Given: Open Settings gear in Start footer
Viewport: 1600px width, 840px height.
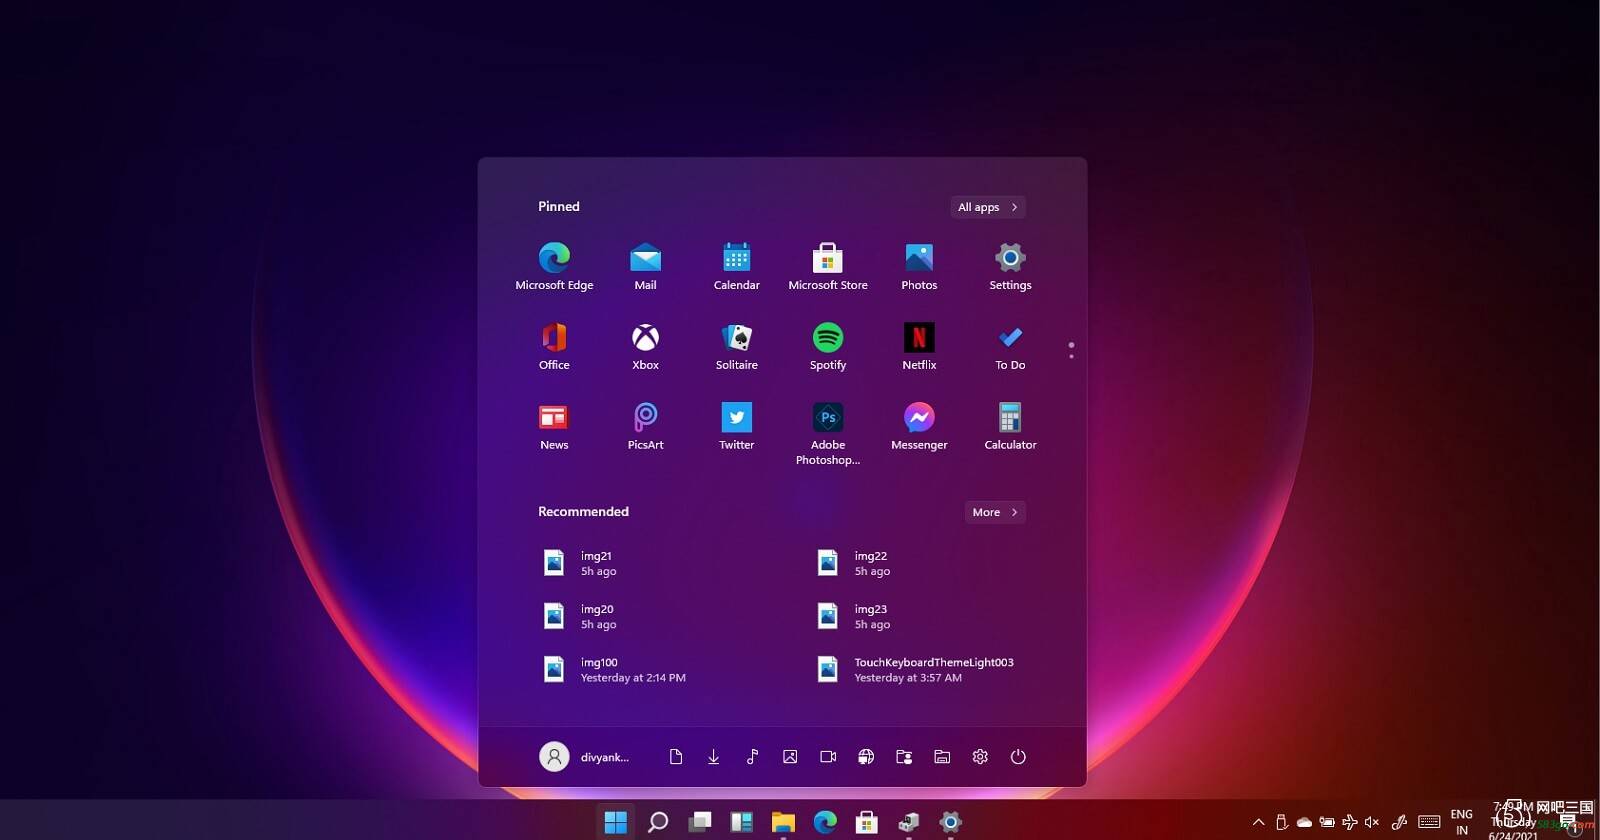Looking at the screenshot, I should click(x=980, y=757).
